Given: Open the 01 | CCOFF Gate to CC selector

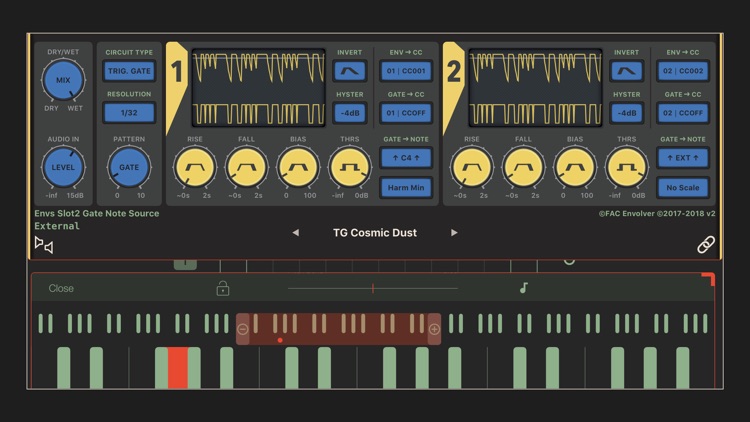Looking at the screenshot, I should click(x=406, y=113).
